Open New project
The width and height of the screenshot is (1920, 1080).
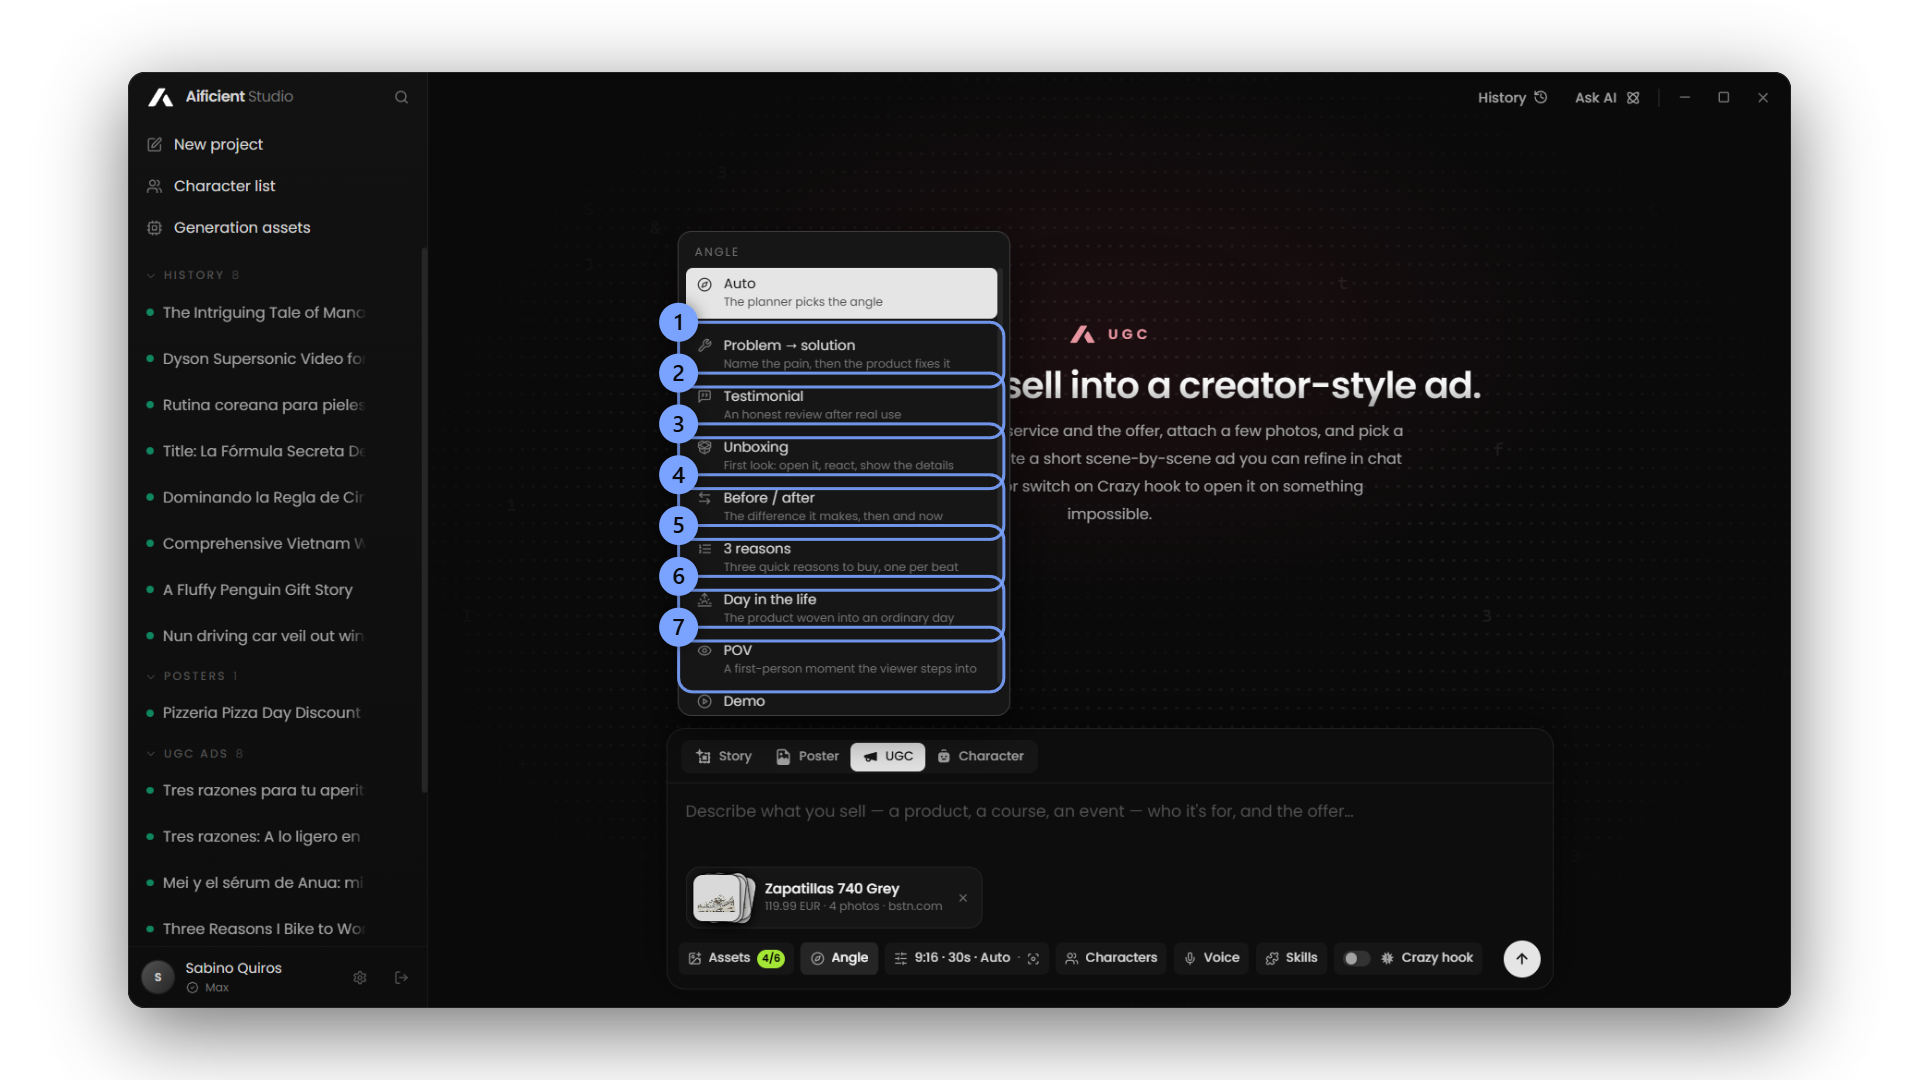coord(218,144)
